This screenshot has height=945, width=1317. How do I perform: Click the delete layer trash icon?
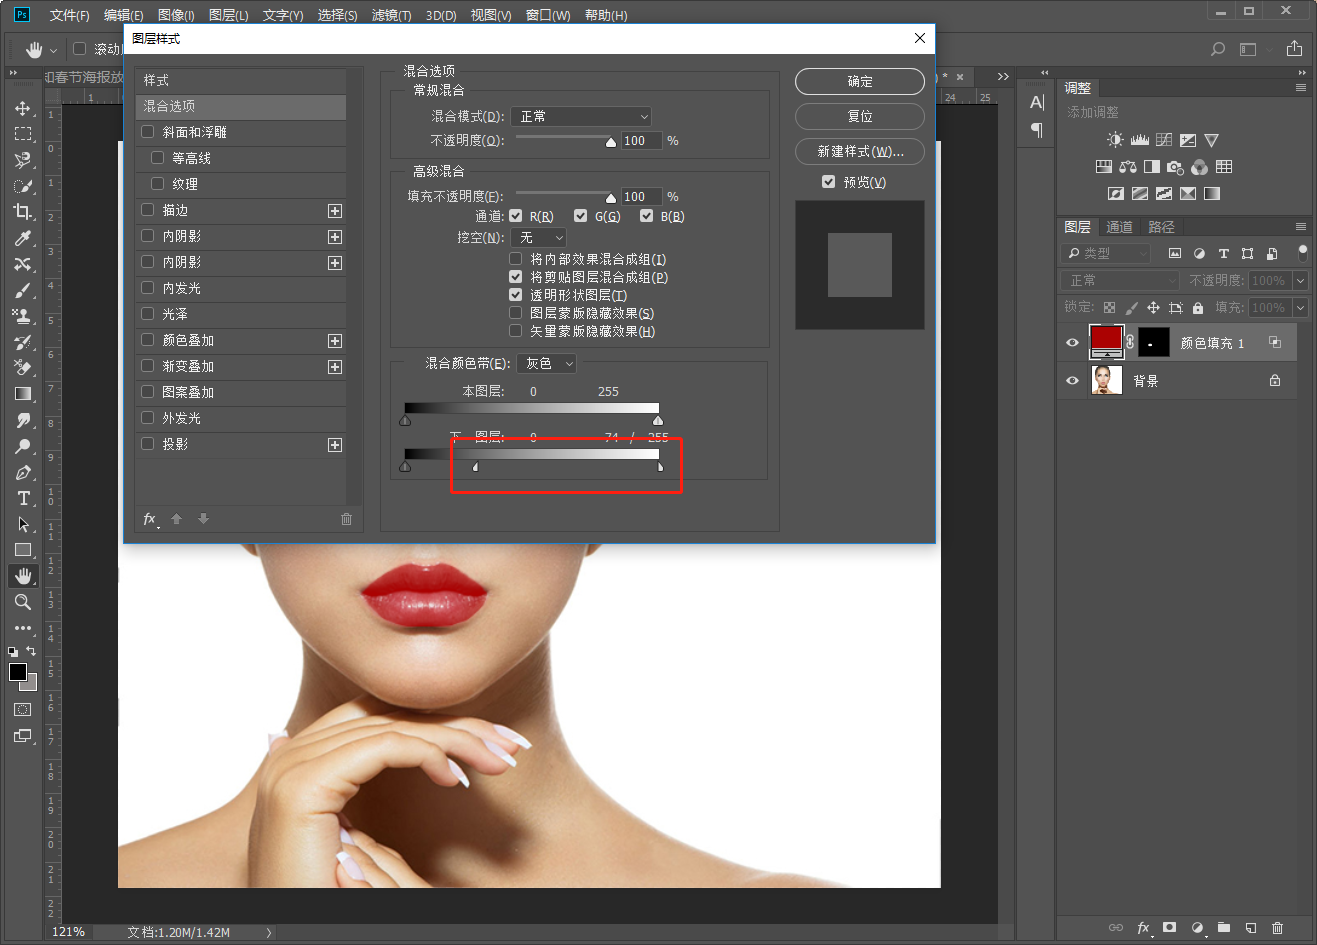pyautogui.click(x=1277, y=928)
